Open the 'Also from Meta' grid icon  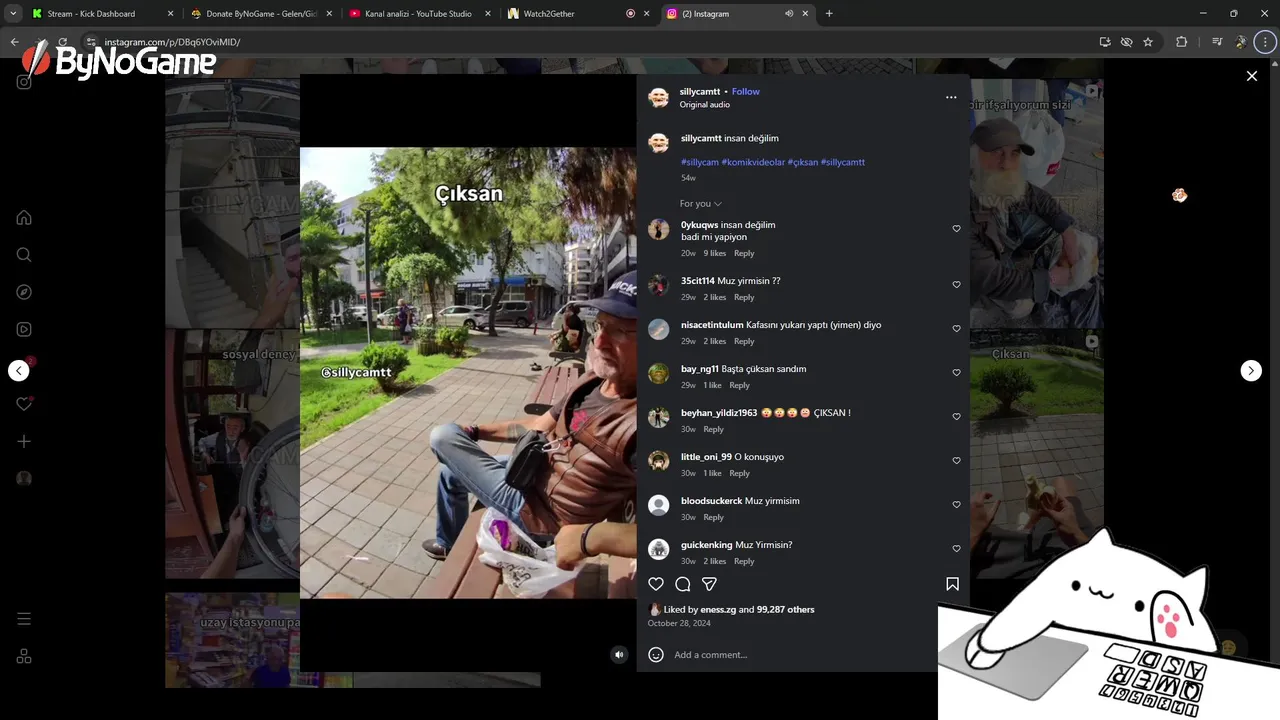pos(24,656)
